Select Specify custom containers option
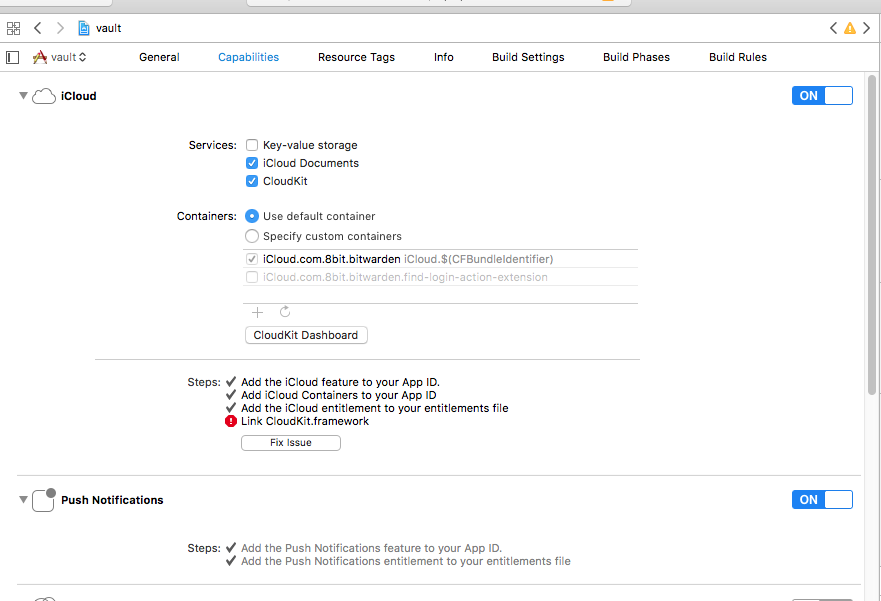Screen dimensions: 881x601 [252, 236]
